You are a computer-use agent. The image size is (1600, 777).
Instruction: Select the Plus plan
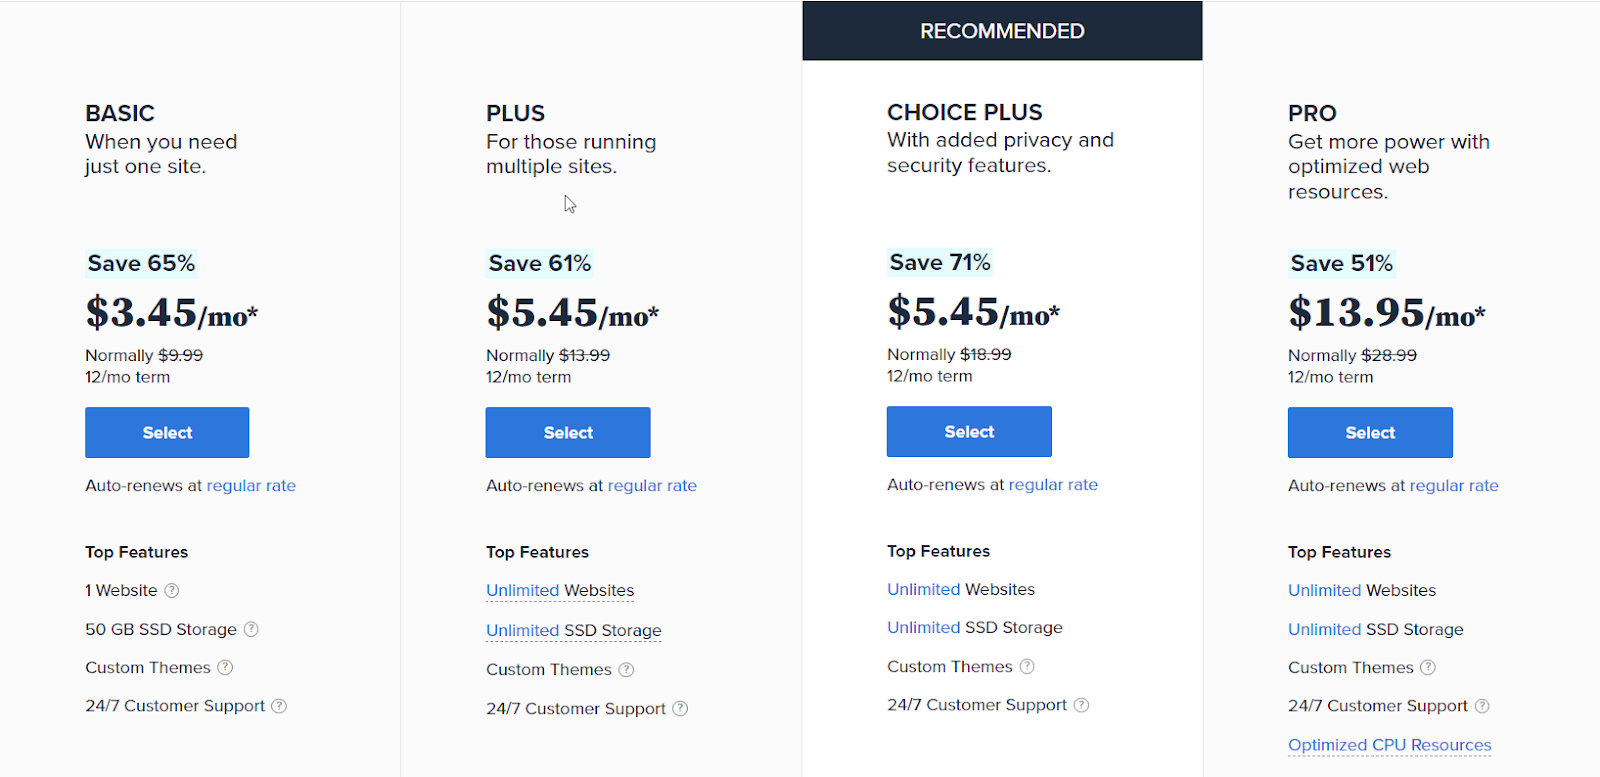click(x=568, y=432)
